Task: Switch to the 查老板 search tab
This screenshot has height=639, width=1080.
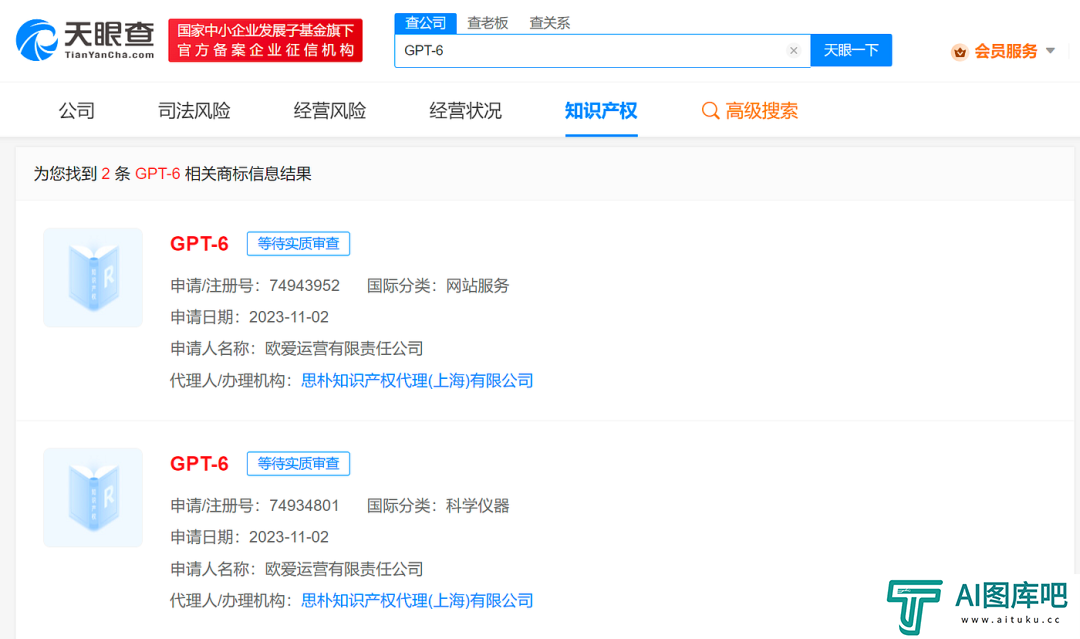Action: tap(488, 23)
